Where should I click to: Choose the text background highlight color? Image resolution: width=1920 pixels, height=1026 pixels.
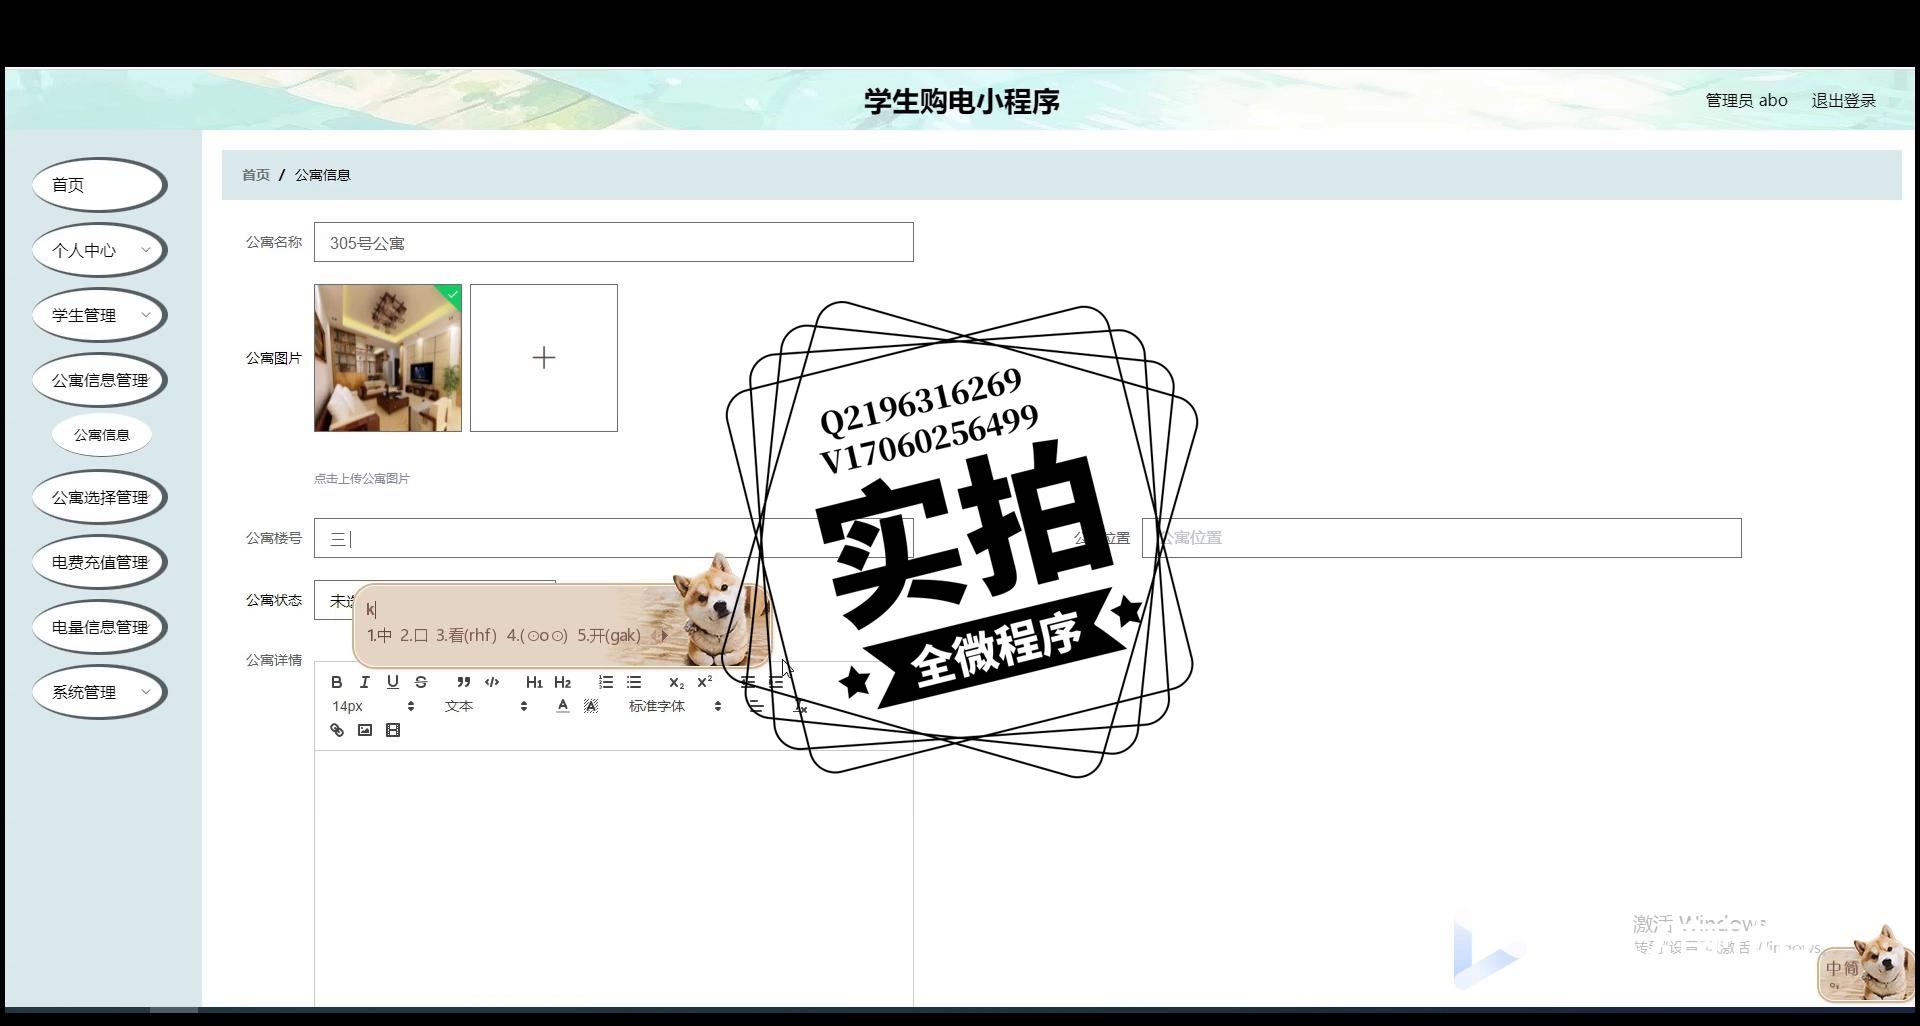pos(591,706)
